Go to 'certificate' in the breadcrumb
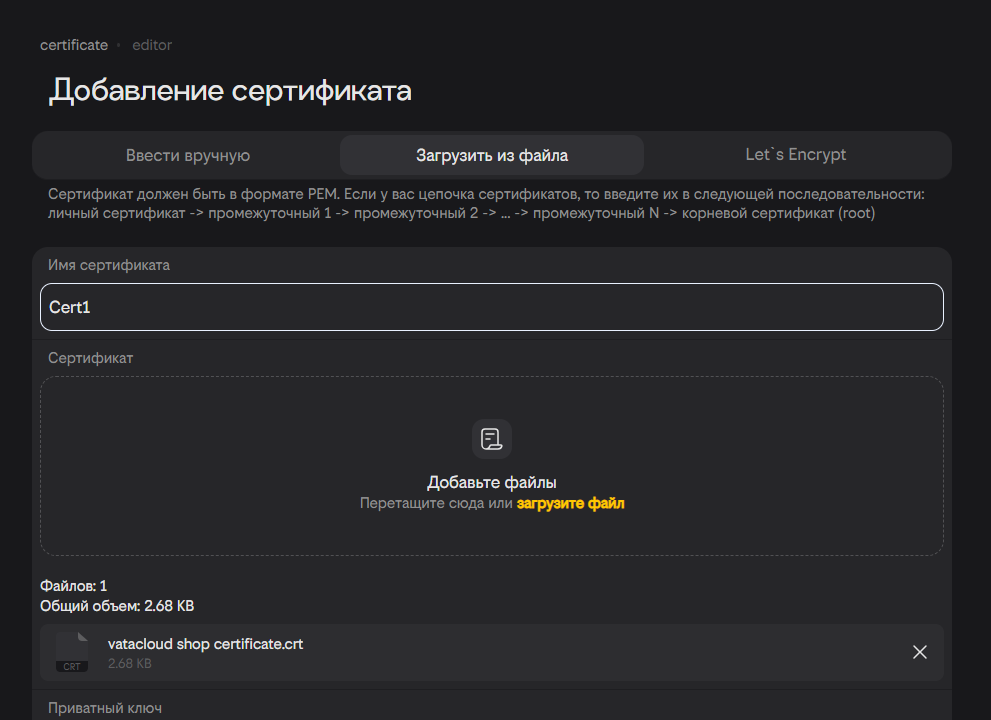 coord(74,45)
